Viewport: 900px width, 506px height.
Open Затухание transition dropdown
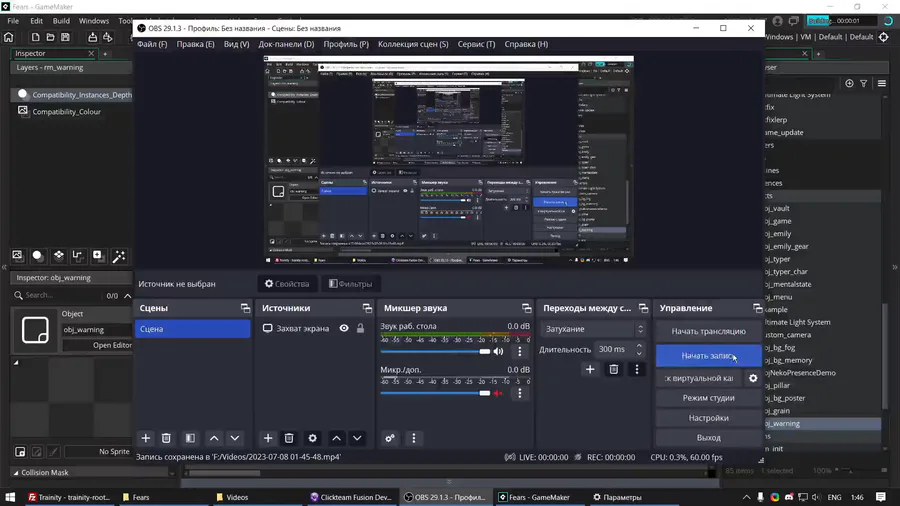point(593,329)
